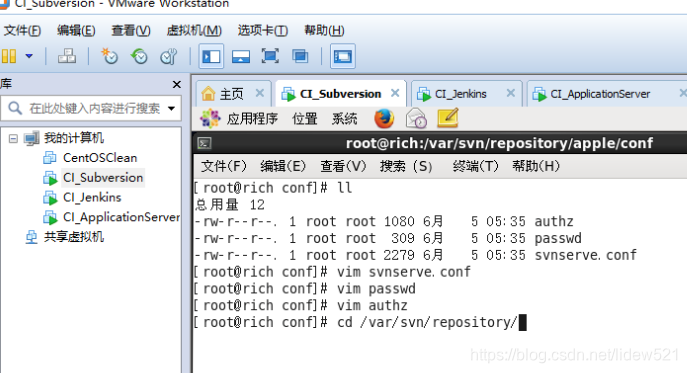Image resolution: width=687 pixels, height=373 pixels.
Task: Select CI_Subversion in the library tree
Action: (x=103, y=178)
